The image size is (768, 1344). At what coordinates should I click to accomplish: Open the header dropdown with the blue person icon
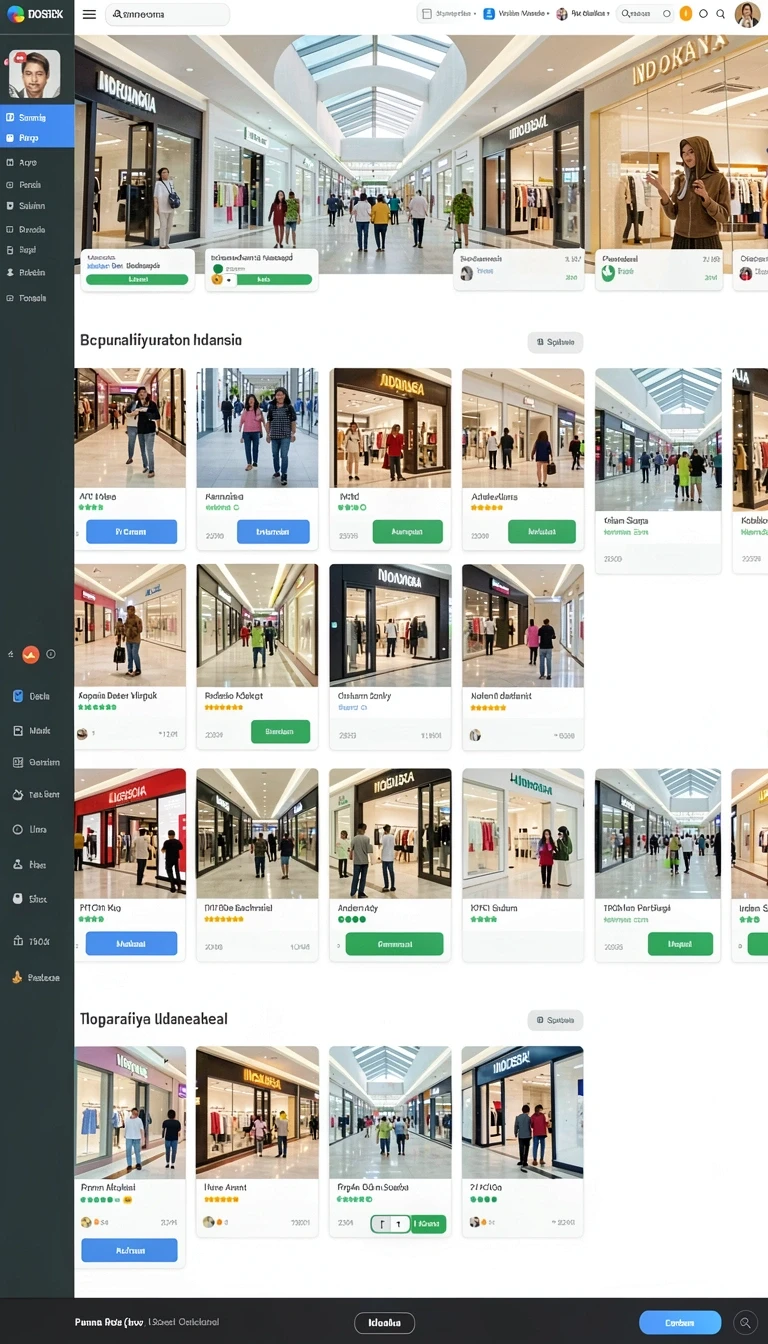pyautogui.click(x=516, y=14)
